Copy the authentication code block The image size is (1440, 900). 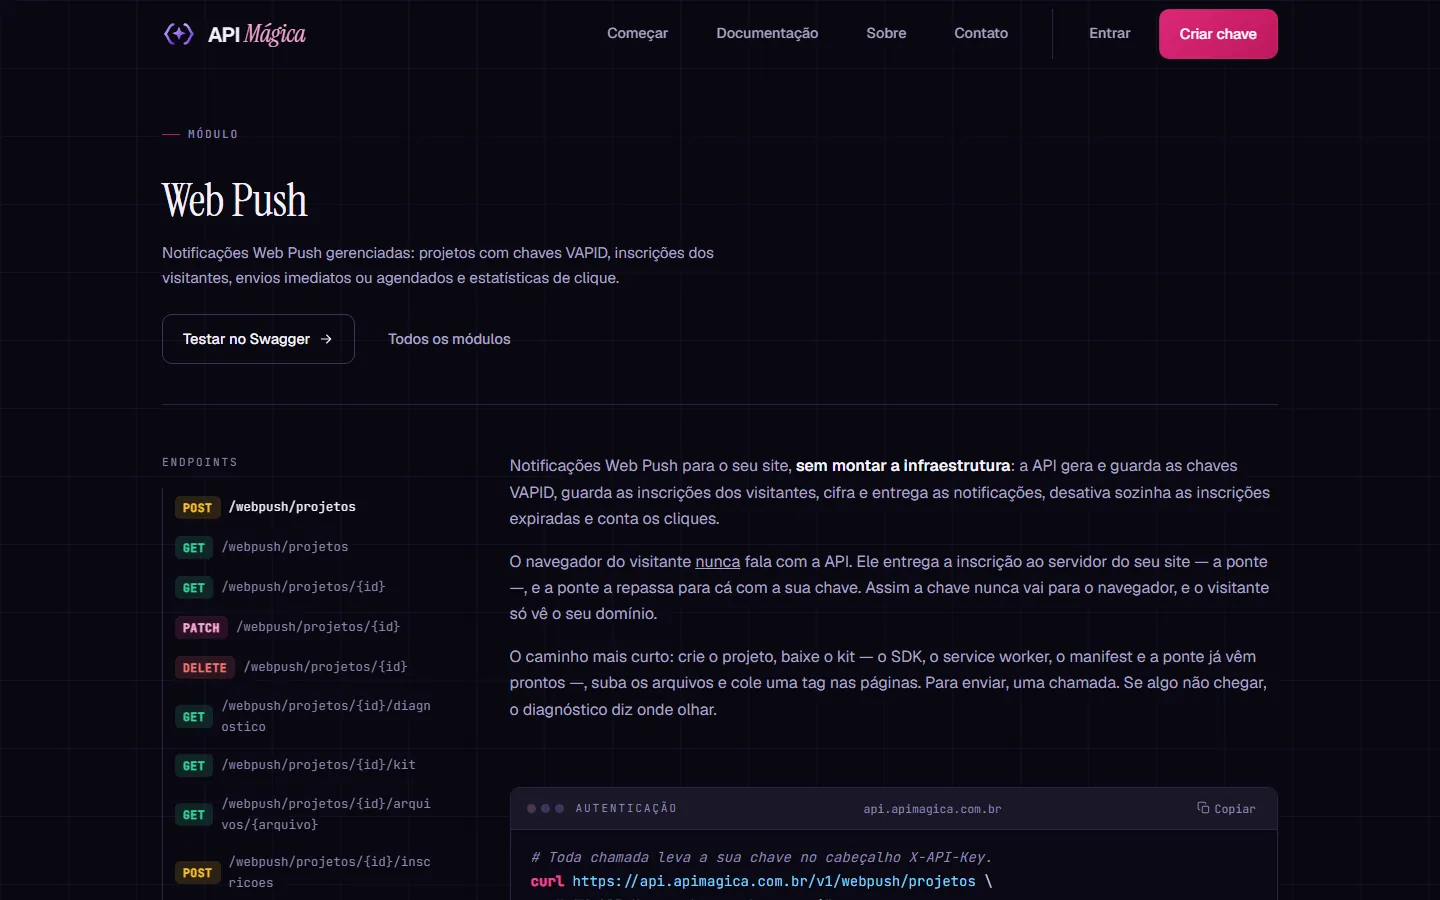[x=1226, y=808]
